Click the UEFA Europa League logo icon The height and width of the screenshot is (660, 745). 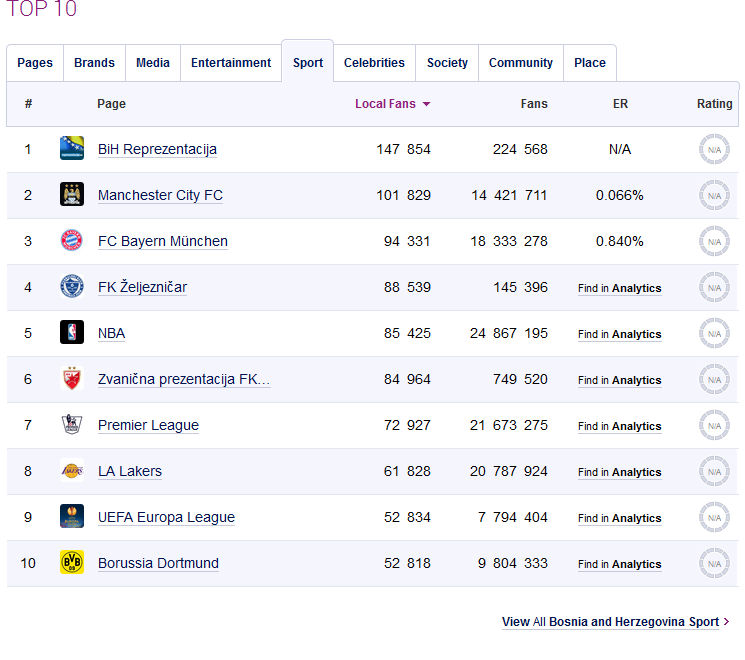click(x=72, y=517)
